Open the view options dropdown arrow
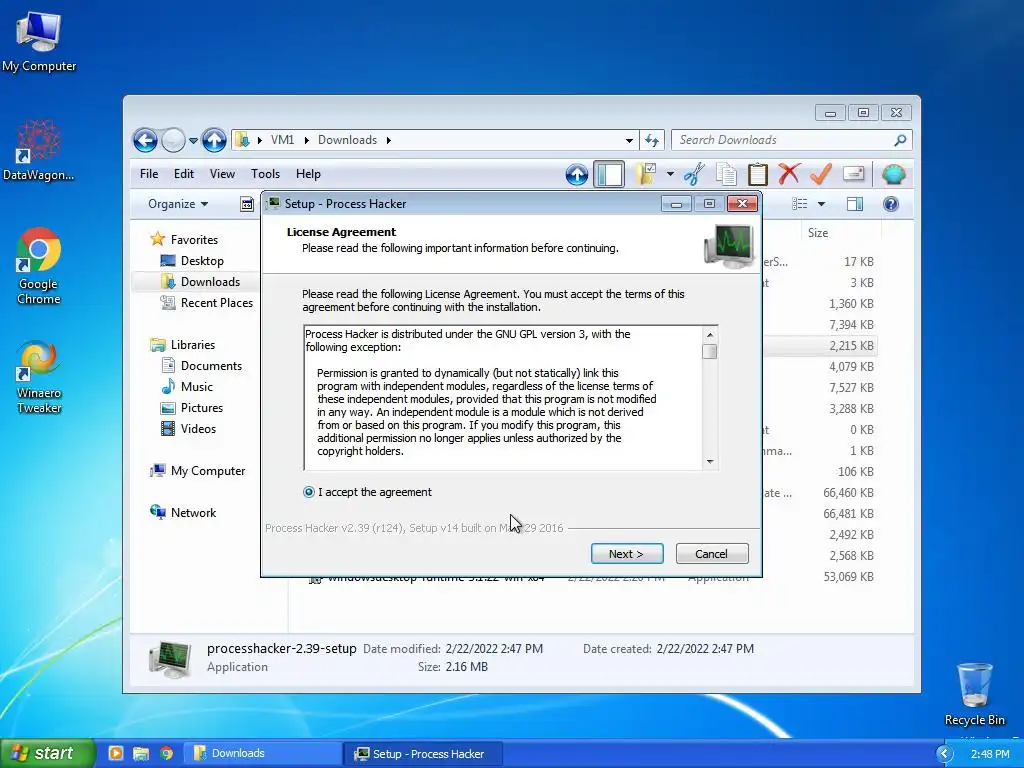Screen dimensions: 1024x768 tap(822, 204)
